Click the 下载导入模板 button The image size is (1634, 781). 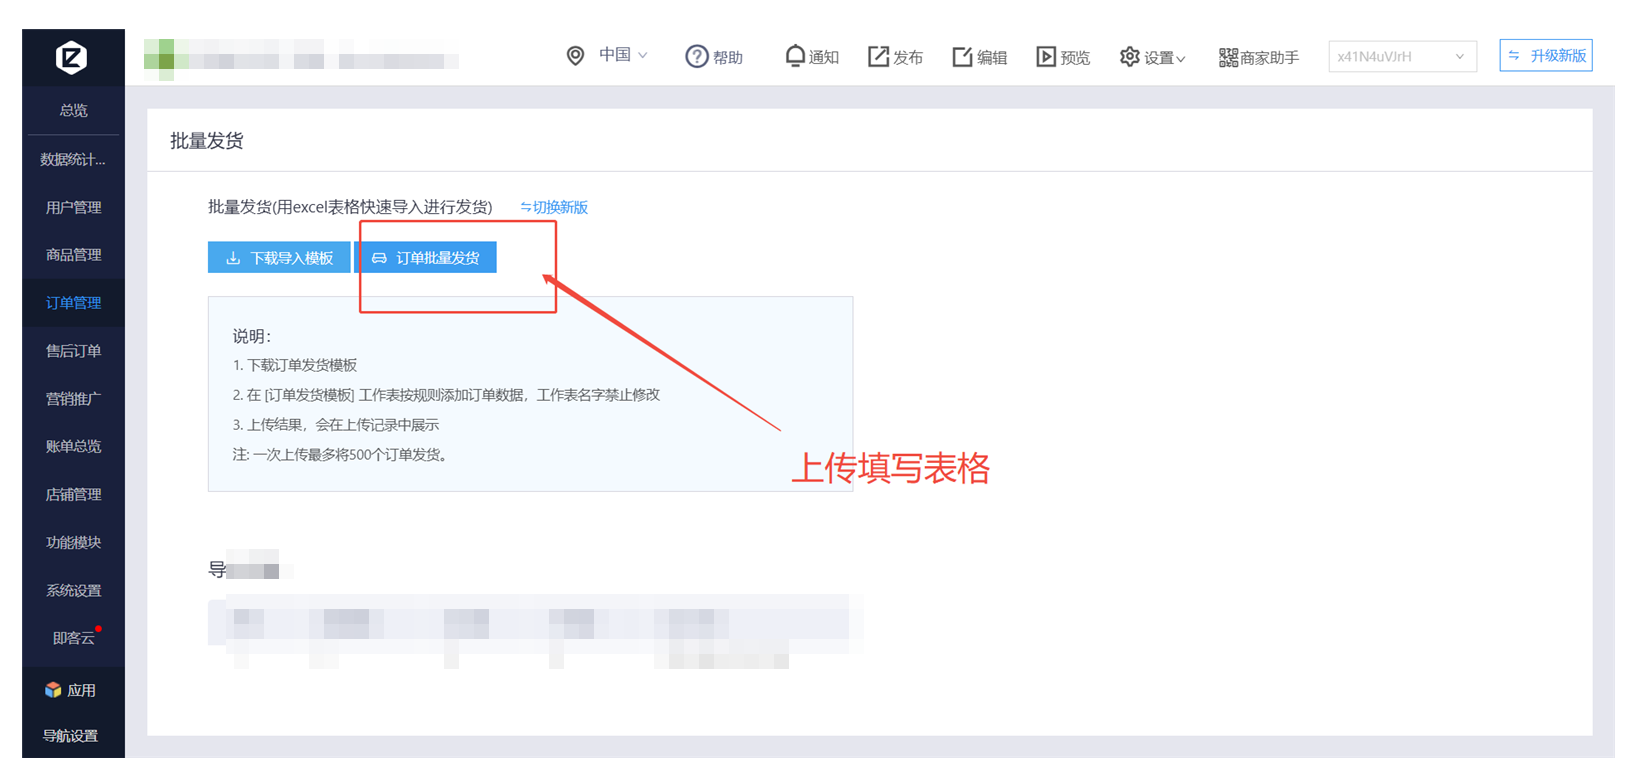click(279, 258)
